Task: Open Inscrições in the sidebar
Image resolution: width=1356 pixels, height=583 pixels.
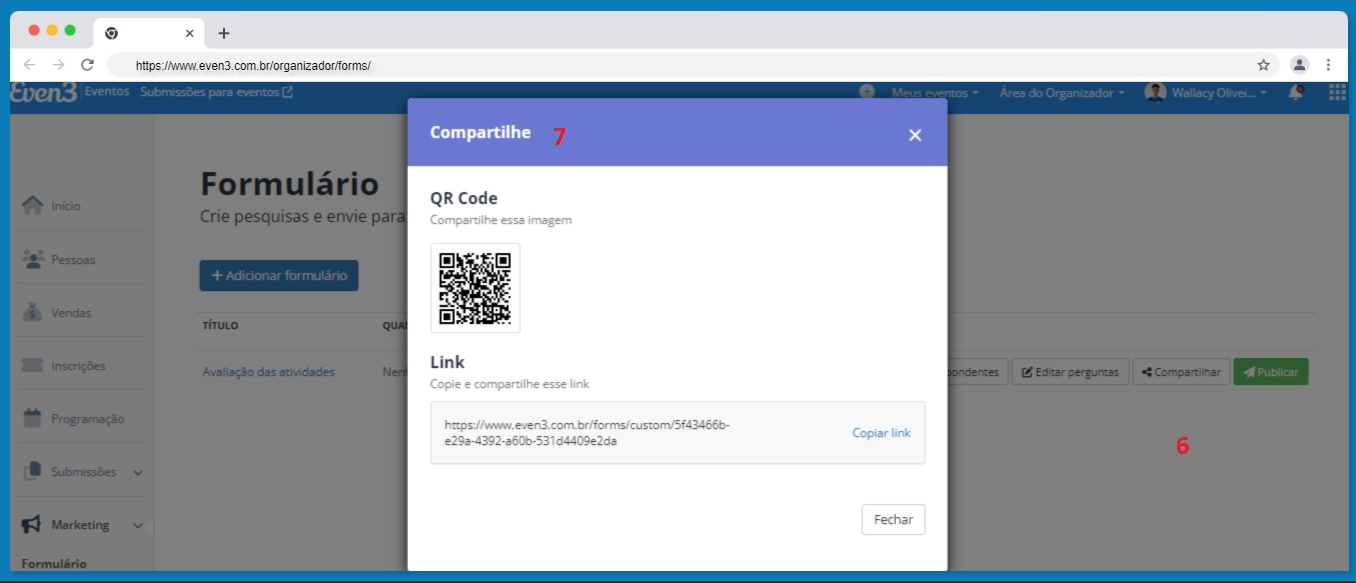Action: coord(78,365)
